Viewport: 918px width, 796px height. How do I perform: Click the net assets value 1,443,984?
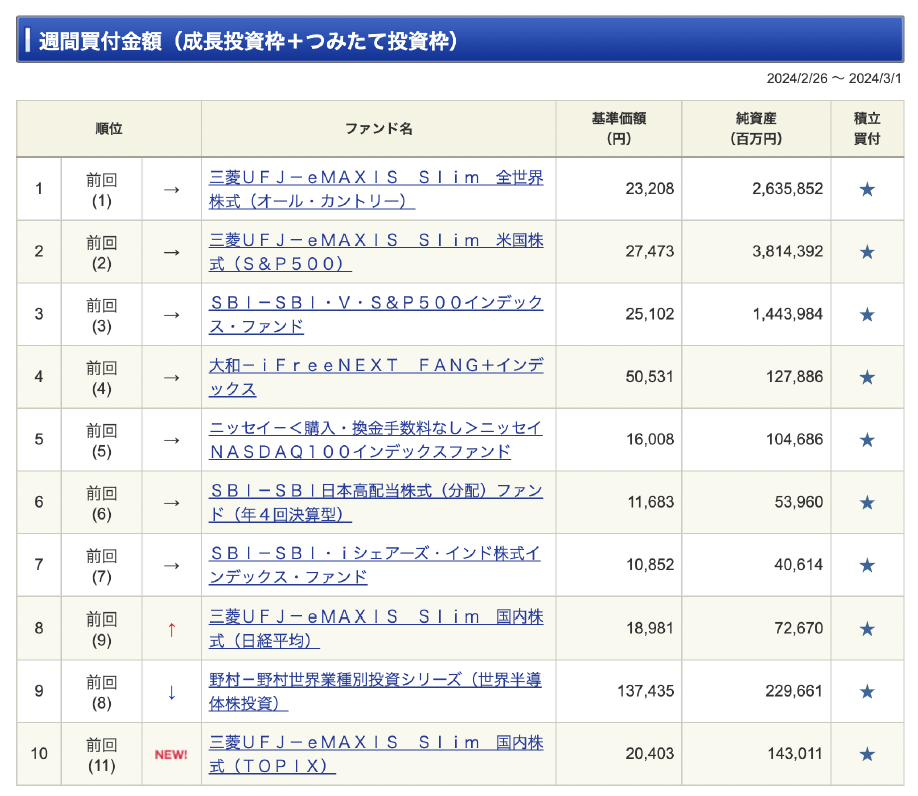[x=787, y=314]
